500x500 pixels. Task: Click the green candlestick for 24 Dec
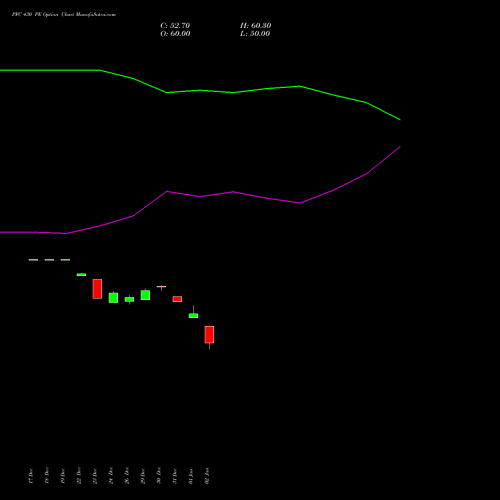pyautogui.click(x=113, y=298)
